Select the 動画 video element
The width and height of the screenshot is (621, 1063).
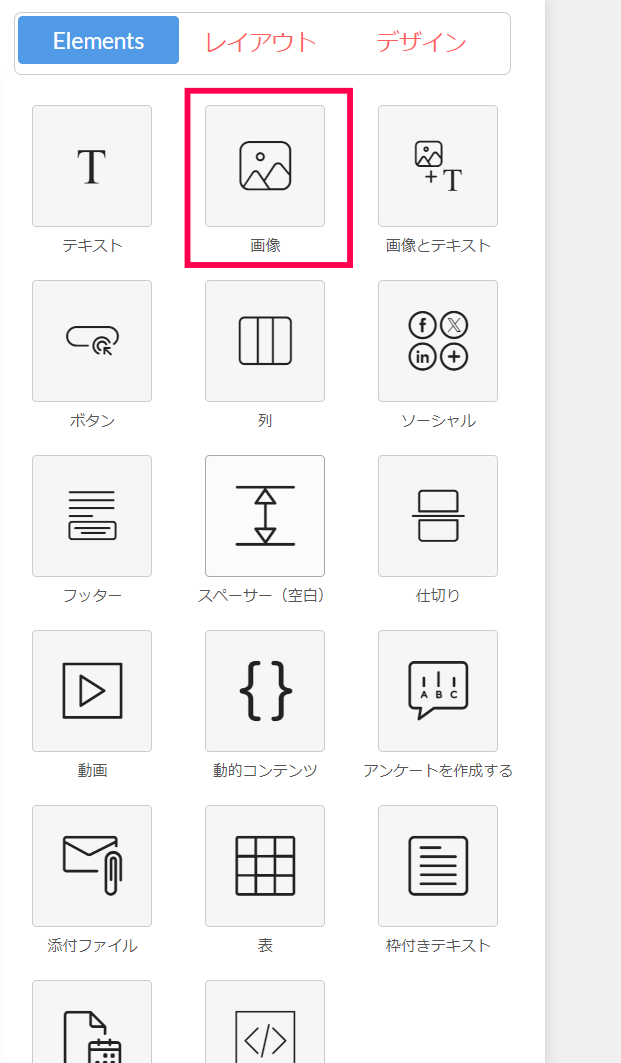[92, 691]
